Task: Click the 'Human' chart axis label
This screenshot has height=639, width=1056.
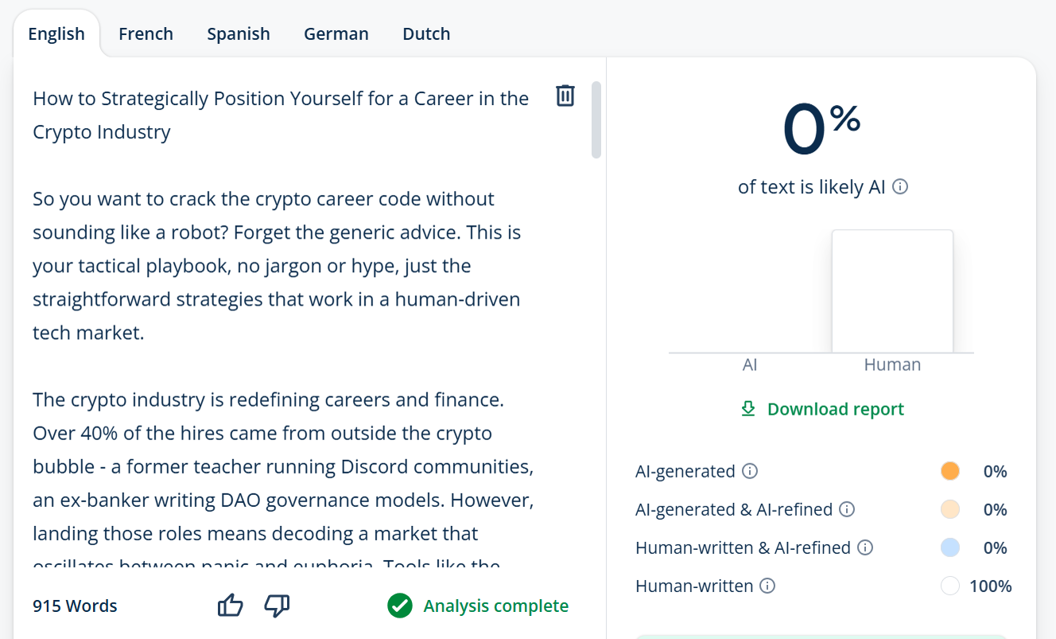Action: [x=892, y=364]
